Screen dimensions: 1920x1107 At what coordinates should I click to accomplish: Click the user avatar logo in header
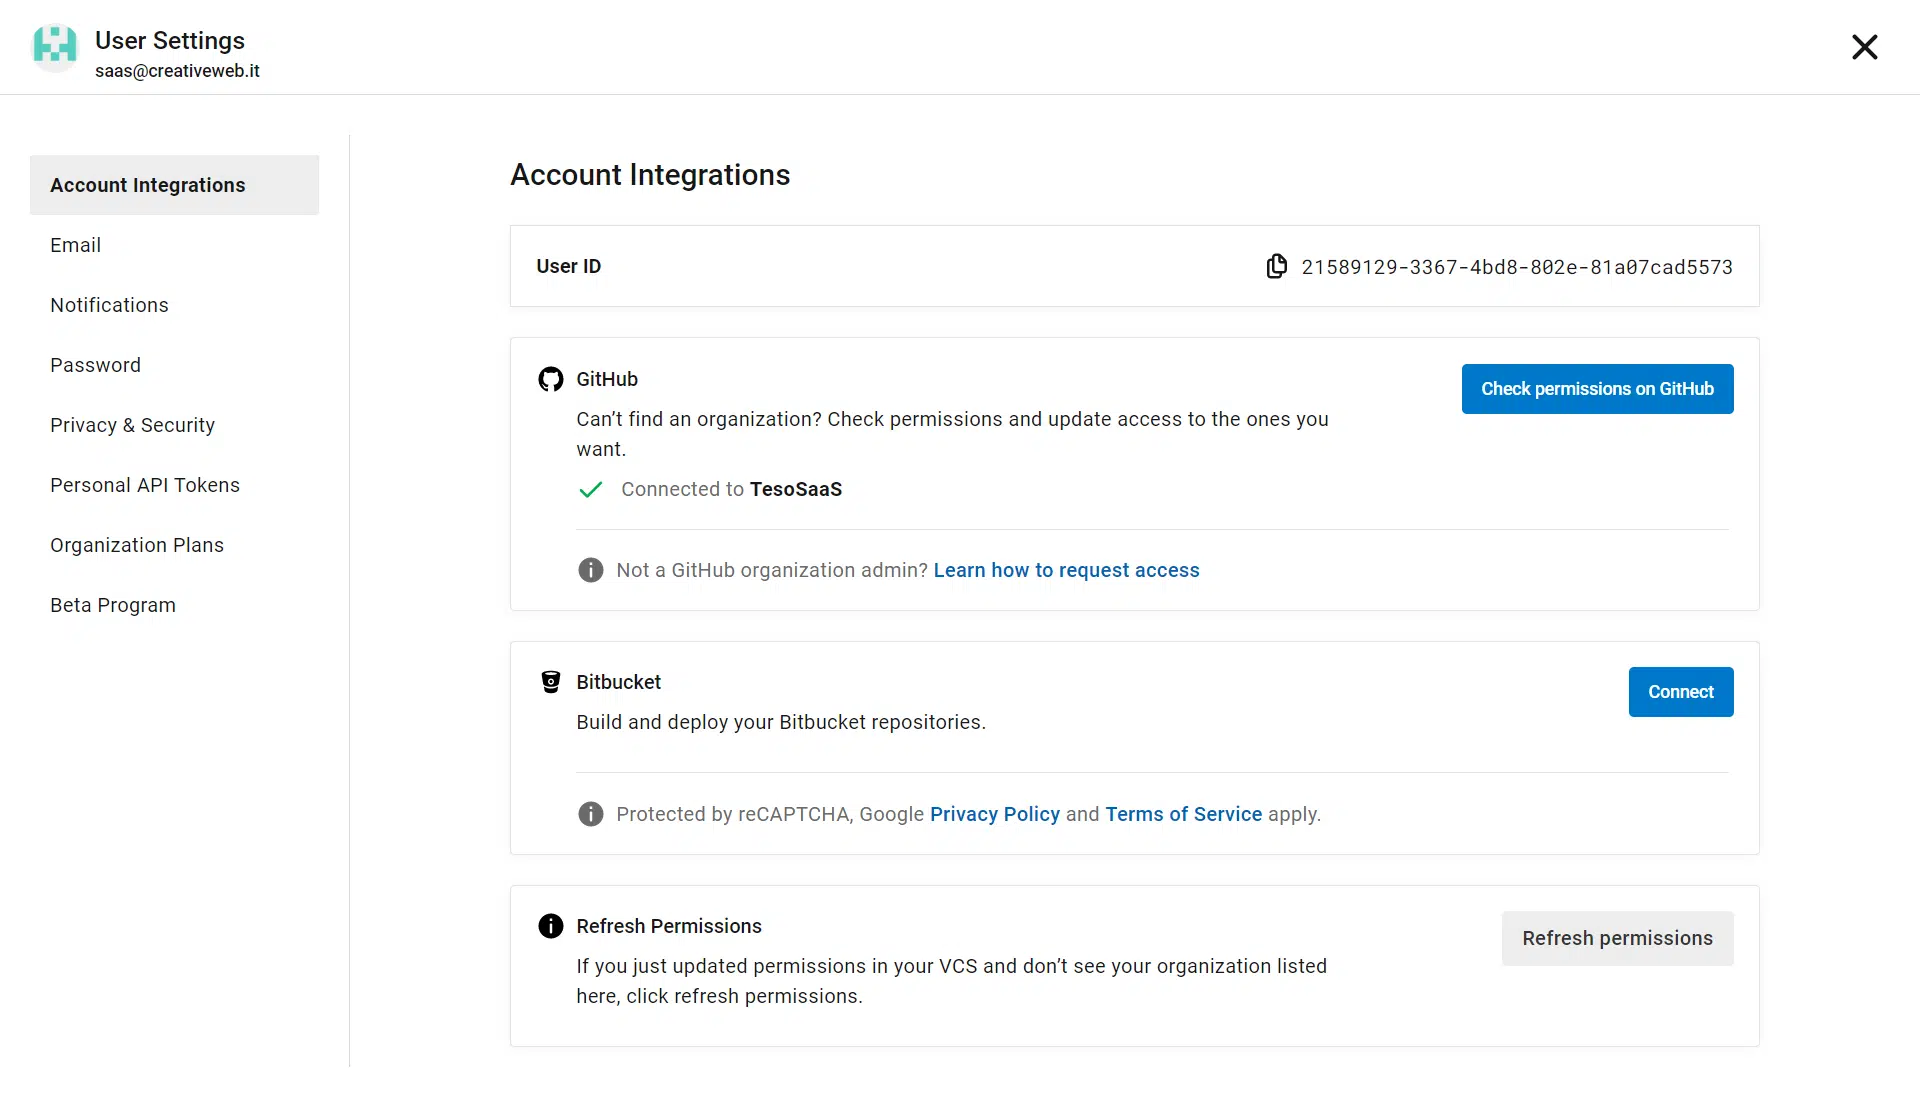55,47
